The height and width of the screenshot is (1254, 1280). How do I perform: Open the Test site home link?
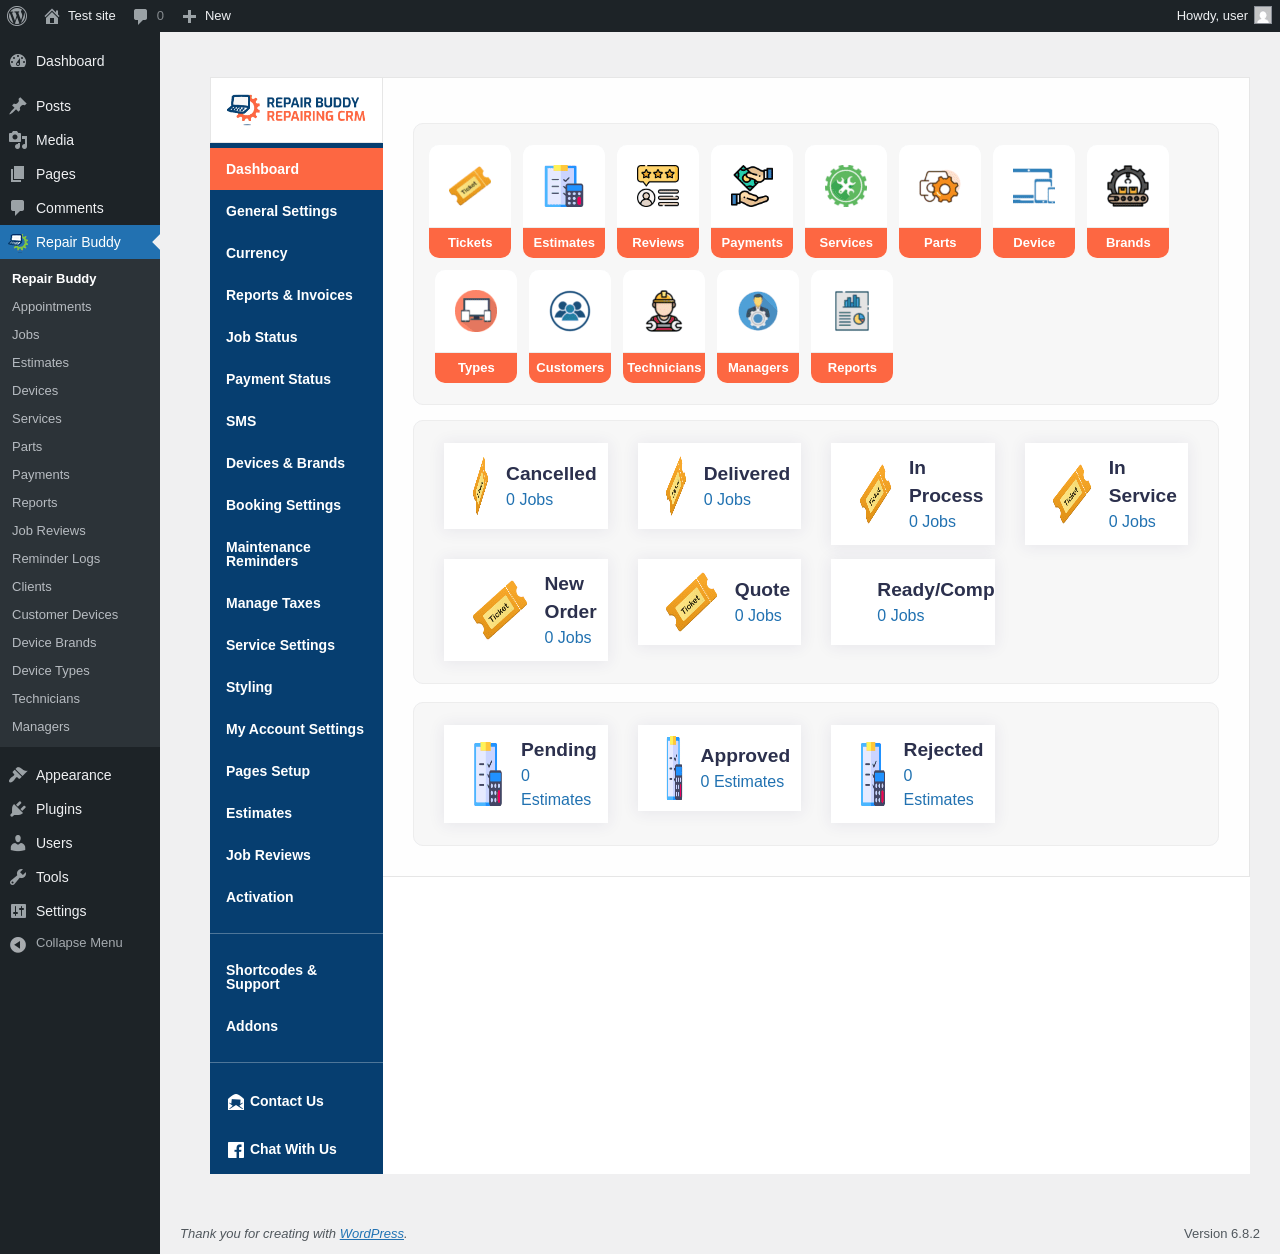(80, 16)
